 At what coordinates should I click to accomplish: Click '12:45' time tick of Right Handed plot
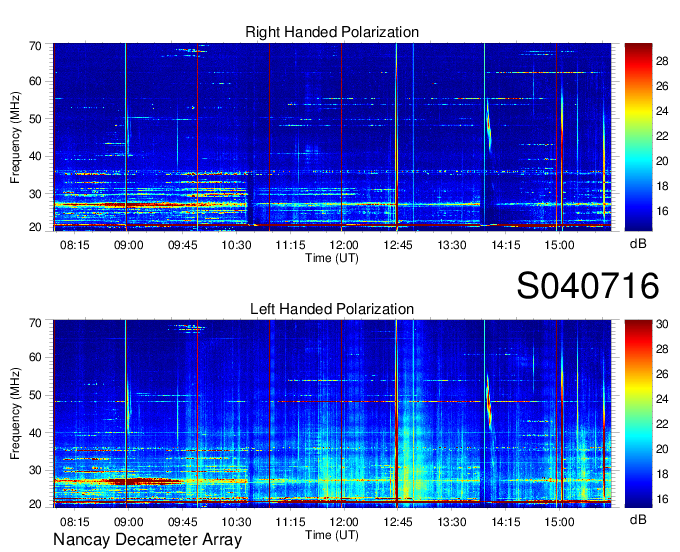tap(398, 245)
